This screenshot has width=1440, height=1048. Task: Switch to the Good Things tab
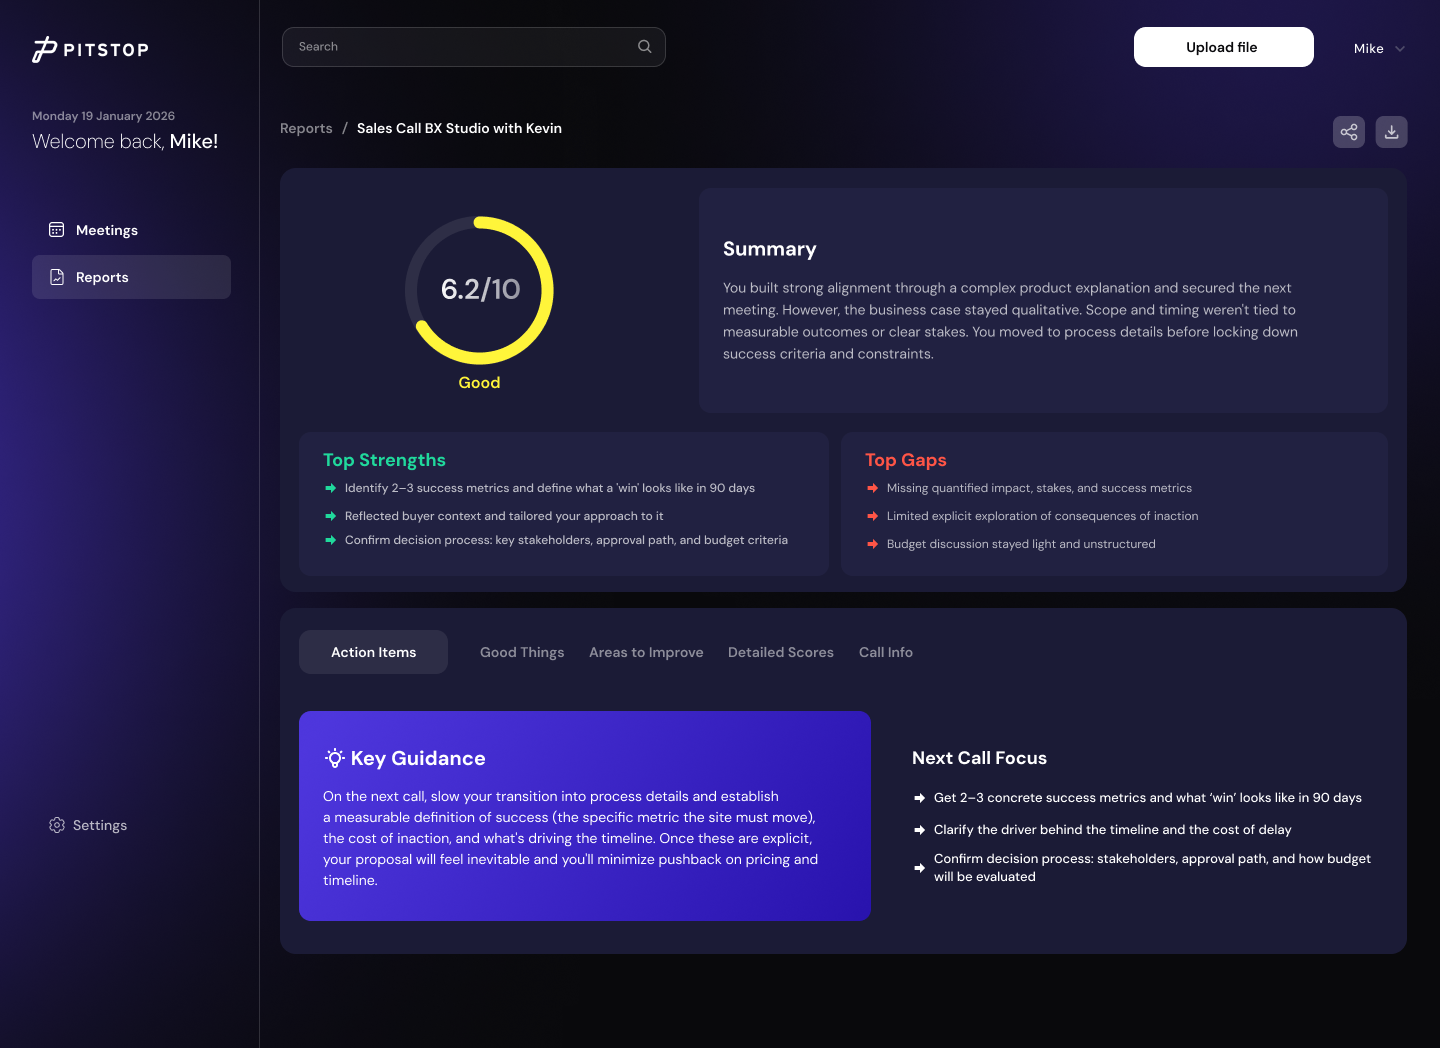pyautogui.click(x=522, y=652)
